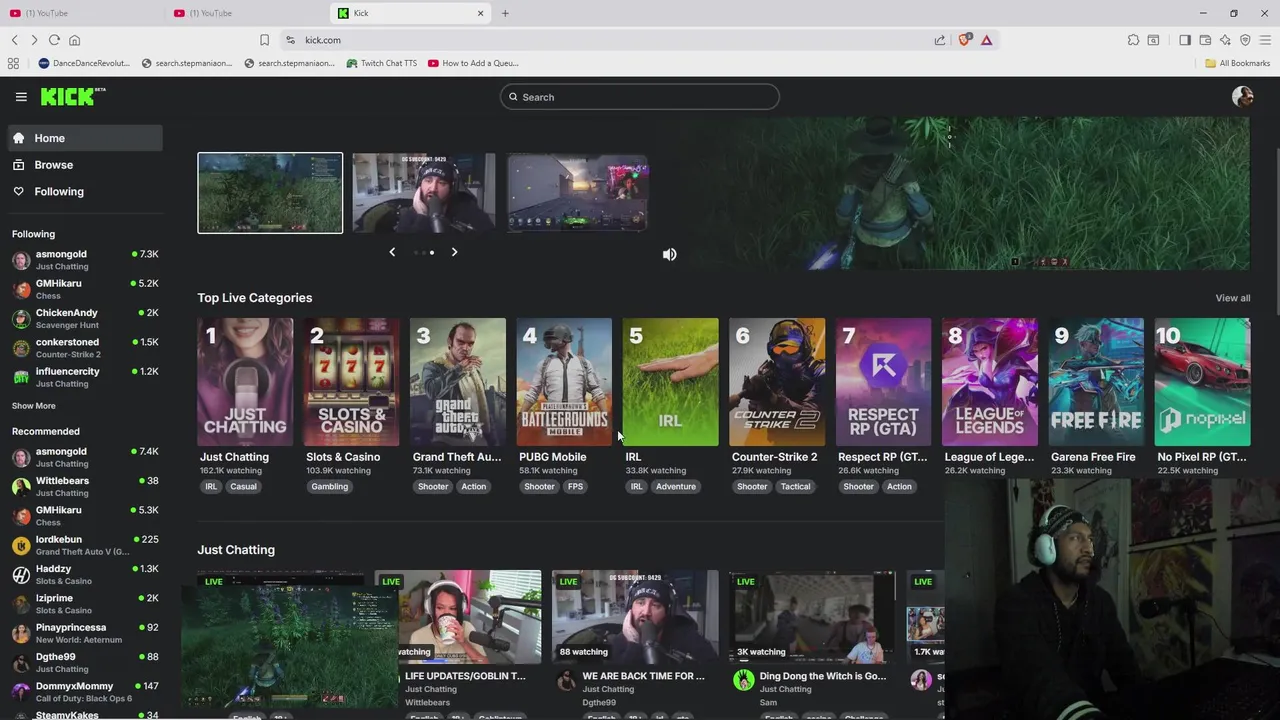Reload the current page

click(x=54, y=40)
